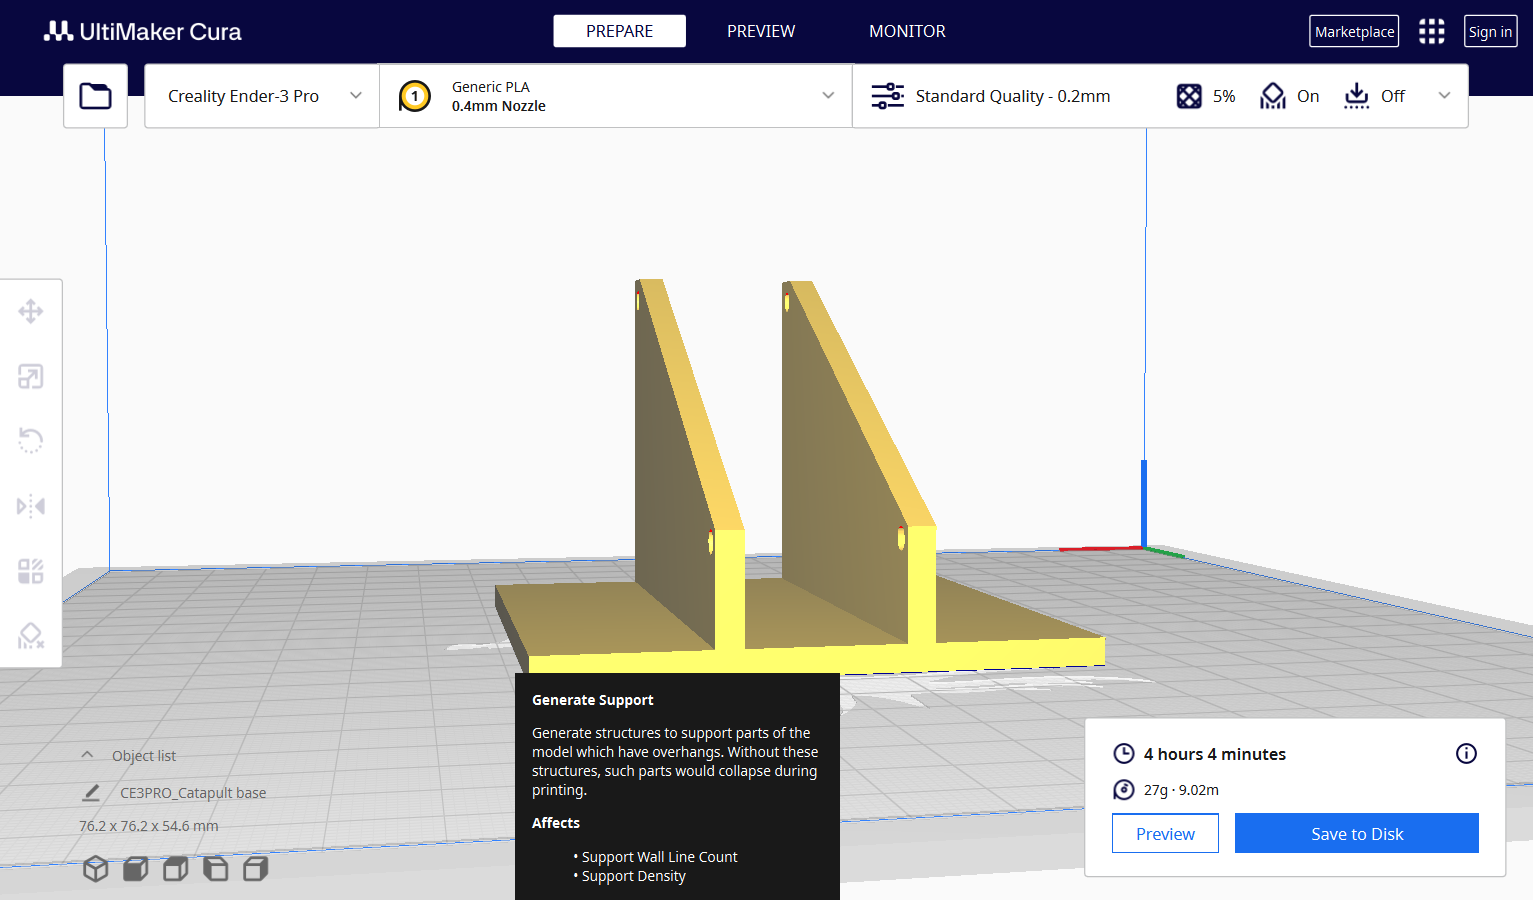
Task: Switch to PREPARE stage
Action: pyautogui.click(x=620, y=31)
